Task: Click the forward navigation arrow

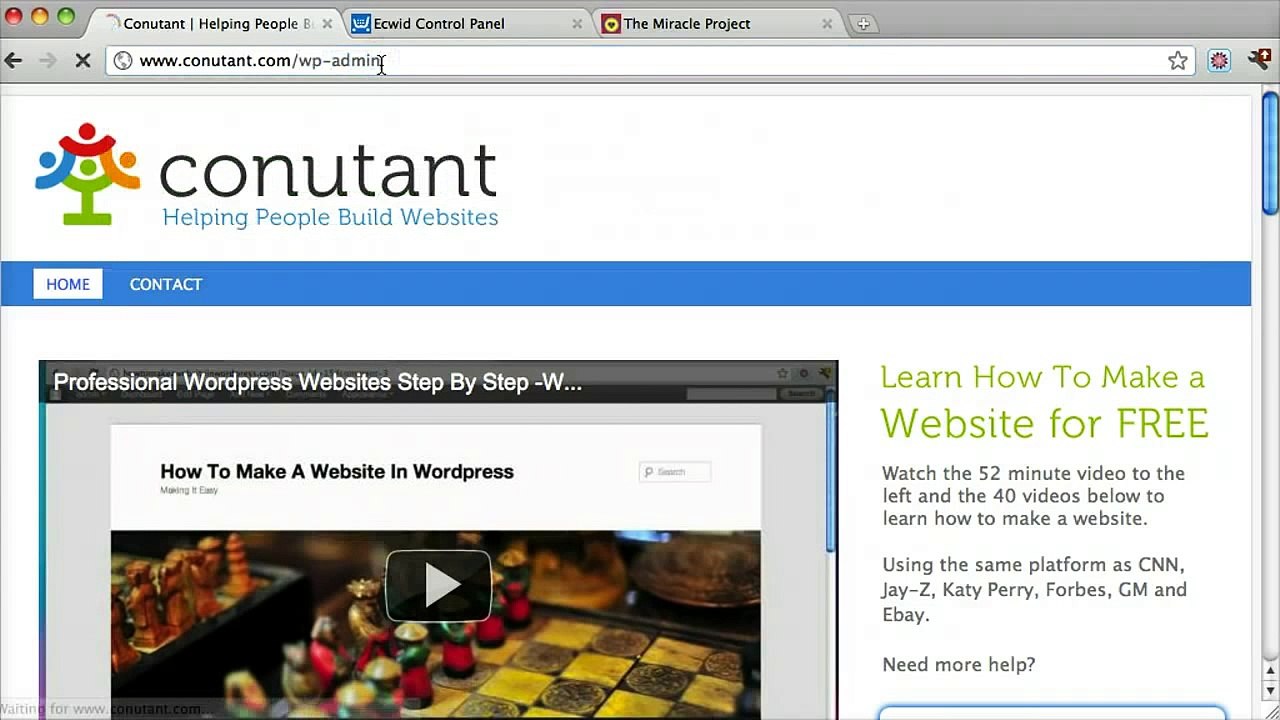Action: 47,61
